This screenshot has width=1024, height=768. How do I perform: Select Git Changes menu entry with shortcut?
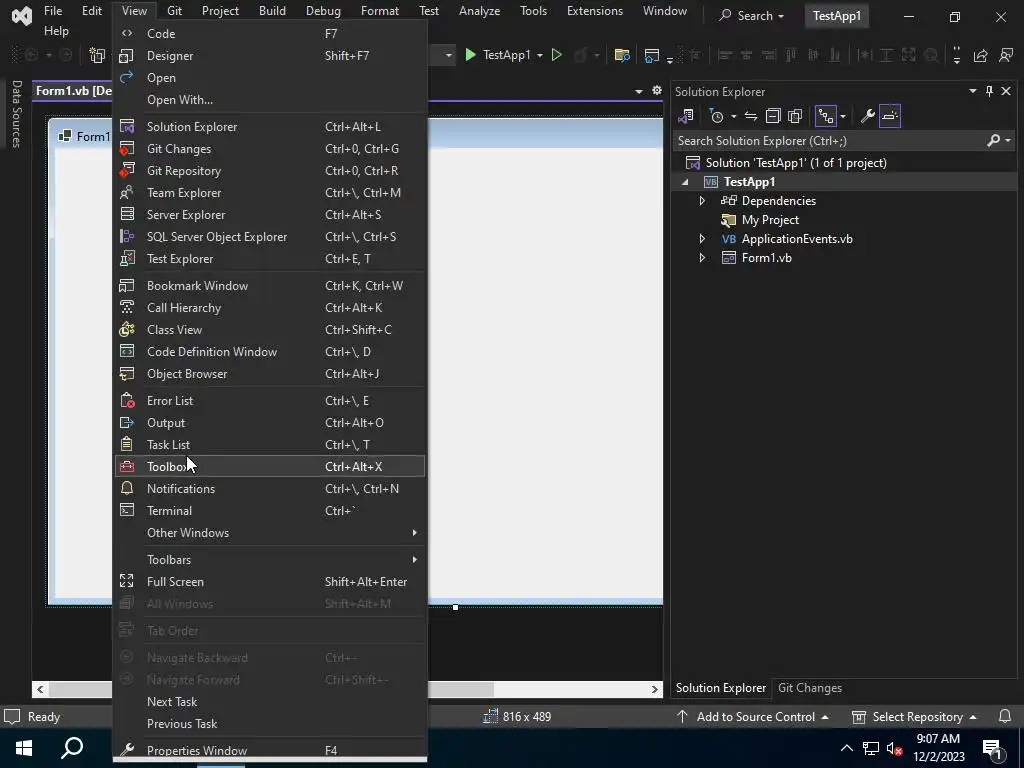[x=270, y=149]
